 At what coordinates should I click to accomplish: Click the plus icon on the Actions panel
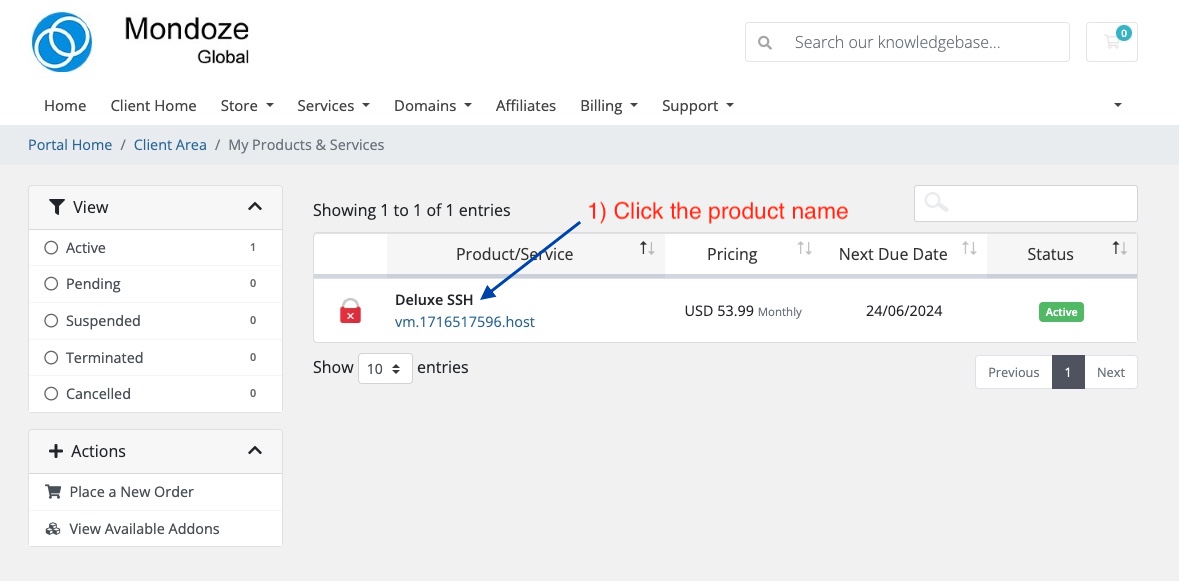click(x=56, y=451)
